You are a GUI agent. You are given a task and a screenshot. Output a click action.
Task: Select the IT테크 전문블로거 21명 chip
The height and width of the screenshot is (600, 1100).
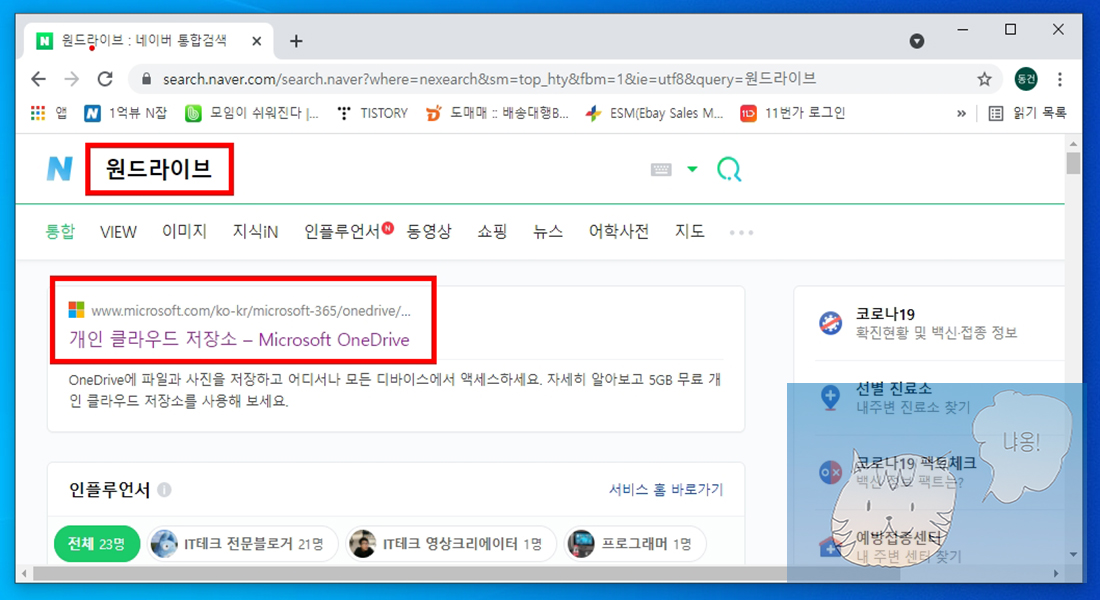point(242,544)
